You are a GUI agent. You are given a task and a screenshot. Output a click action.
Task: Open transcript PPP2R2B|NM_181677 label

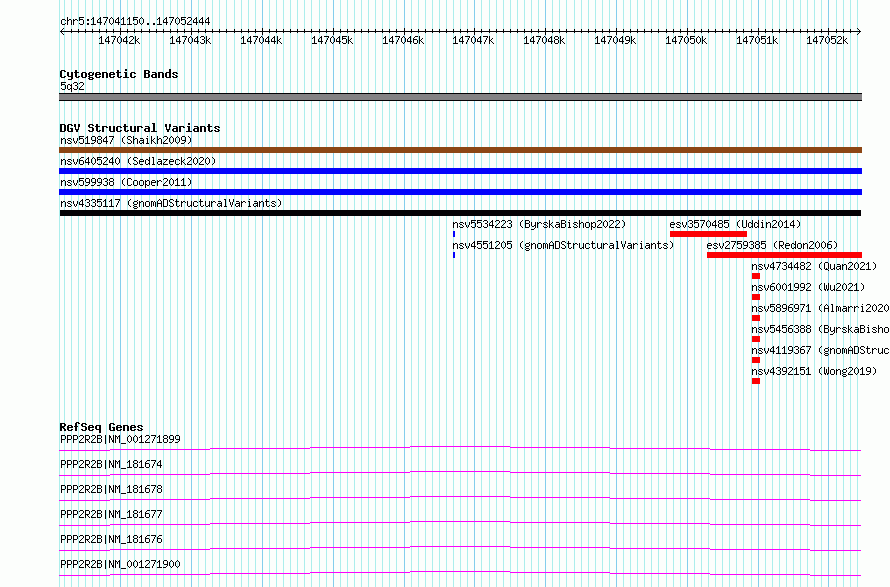point(111,514)
